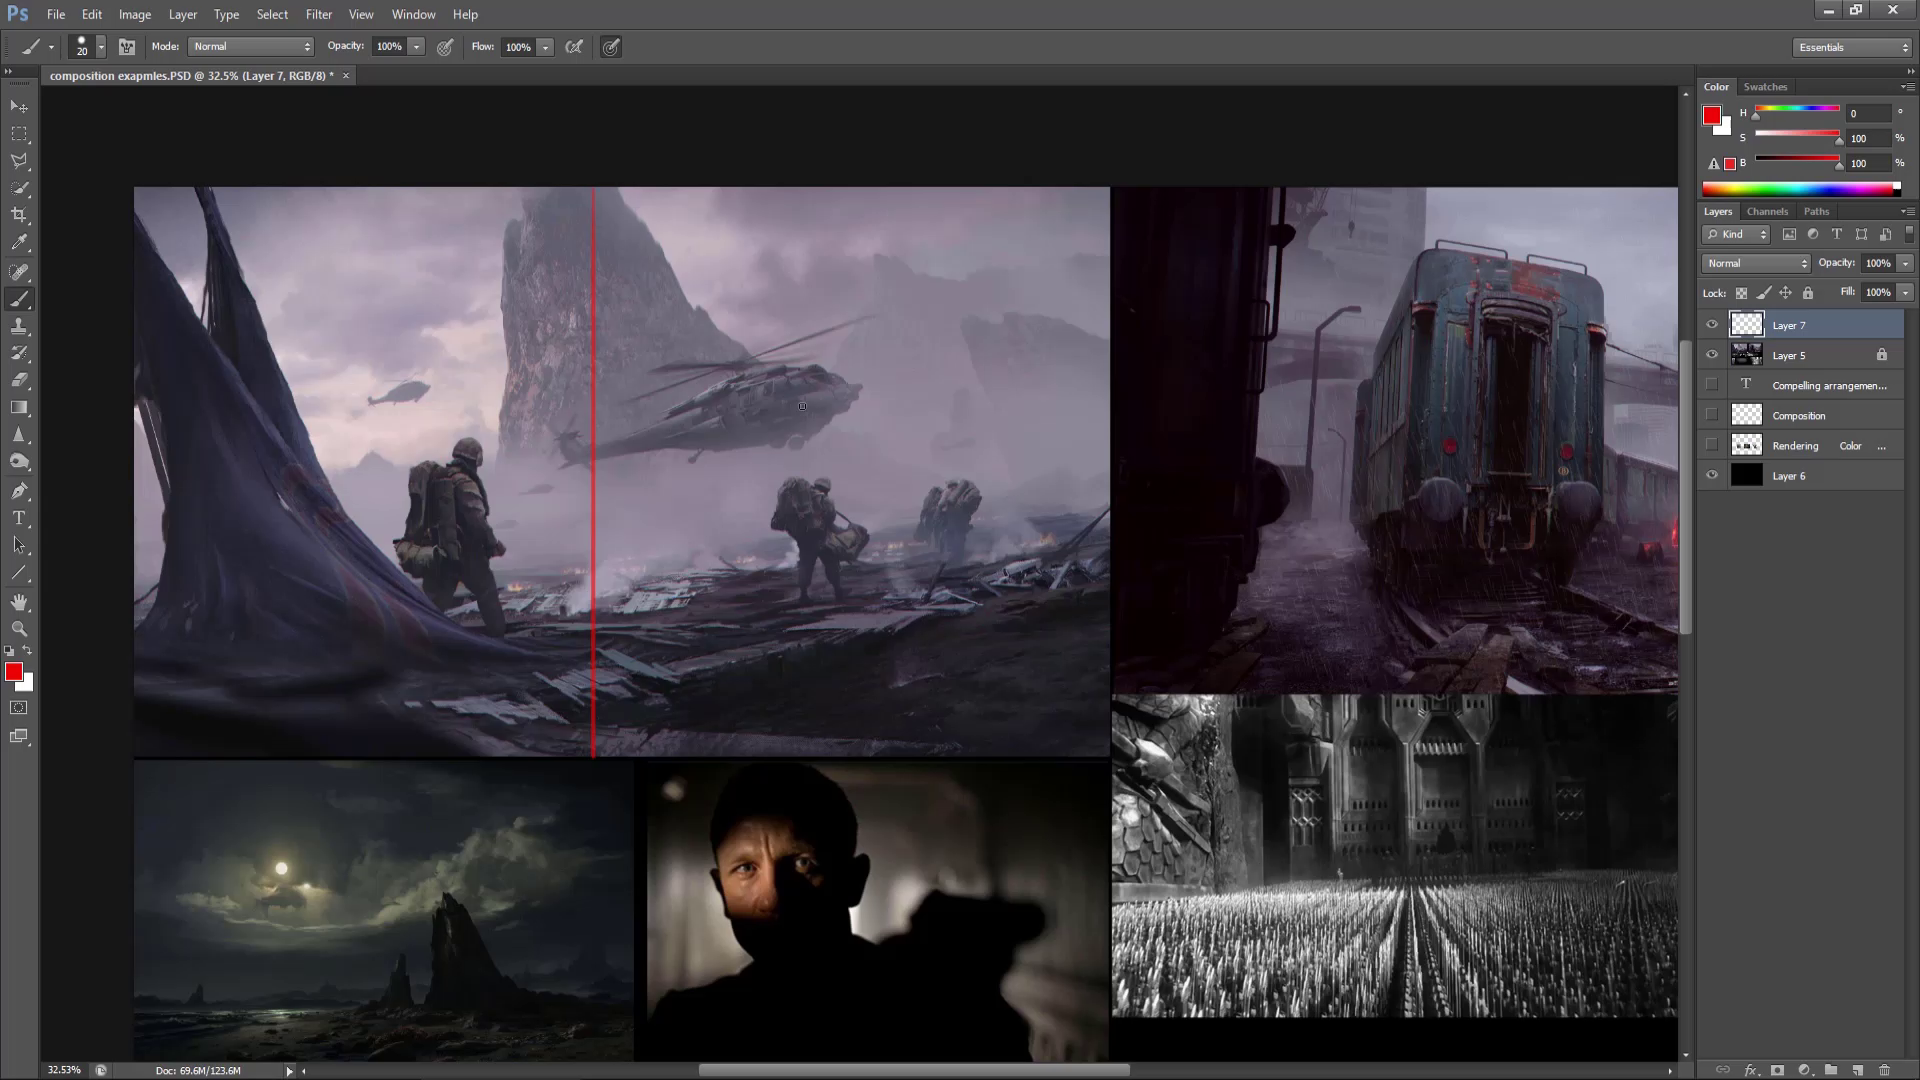Open the Window menu
The height and width of the screenshot is (1080, 1920).
pos(413,14)
